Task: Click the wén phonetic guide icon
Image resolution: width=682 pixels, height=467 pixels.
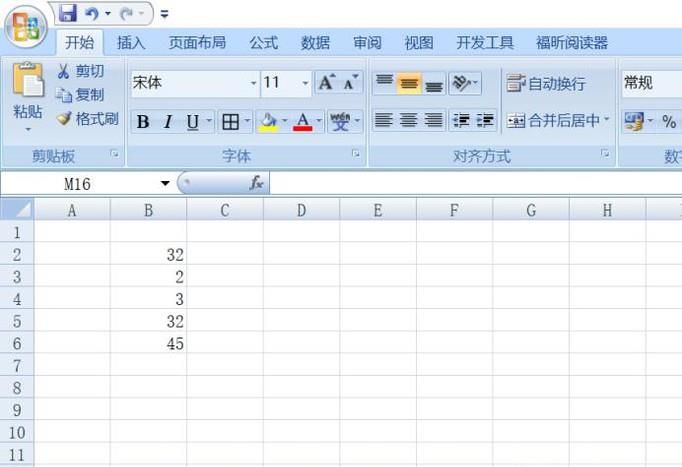Action: point(340,121)
